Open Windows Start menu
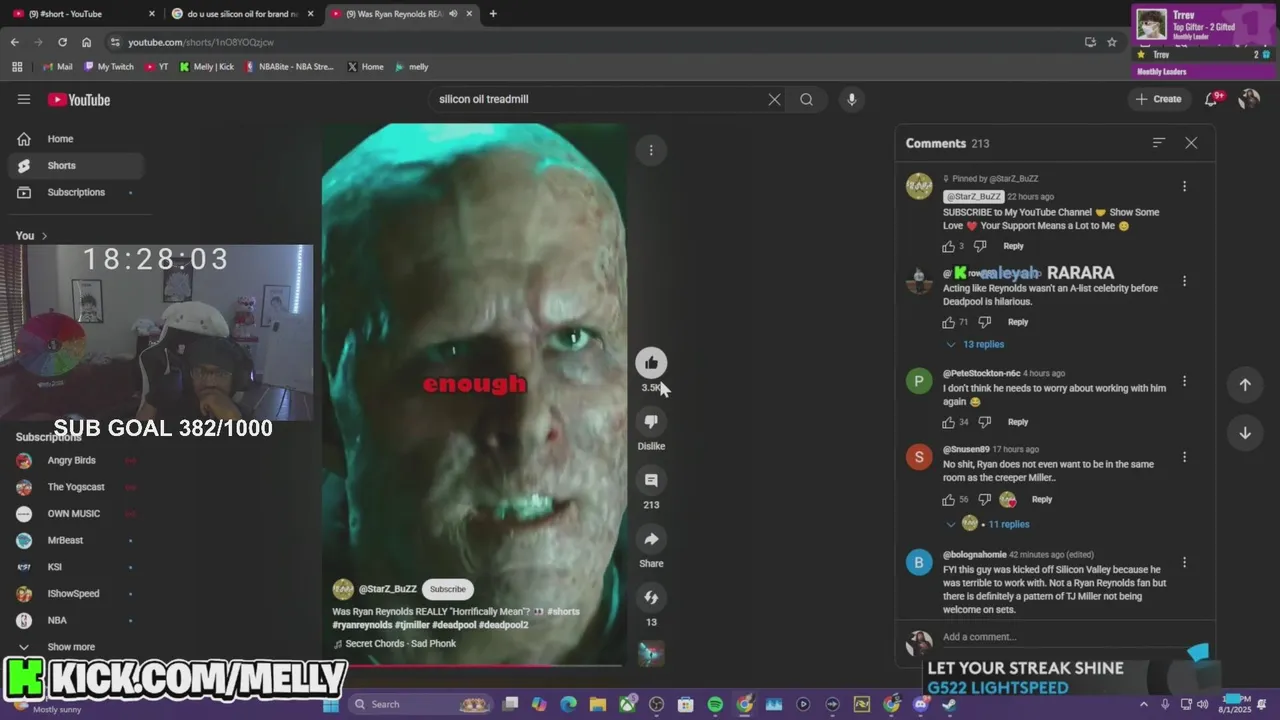Viewport: 1280px width, 720px height. (331, 704)
